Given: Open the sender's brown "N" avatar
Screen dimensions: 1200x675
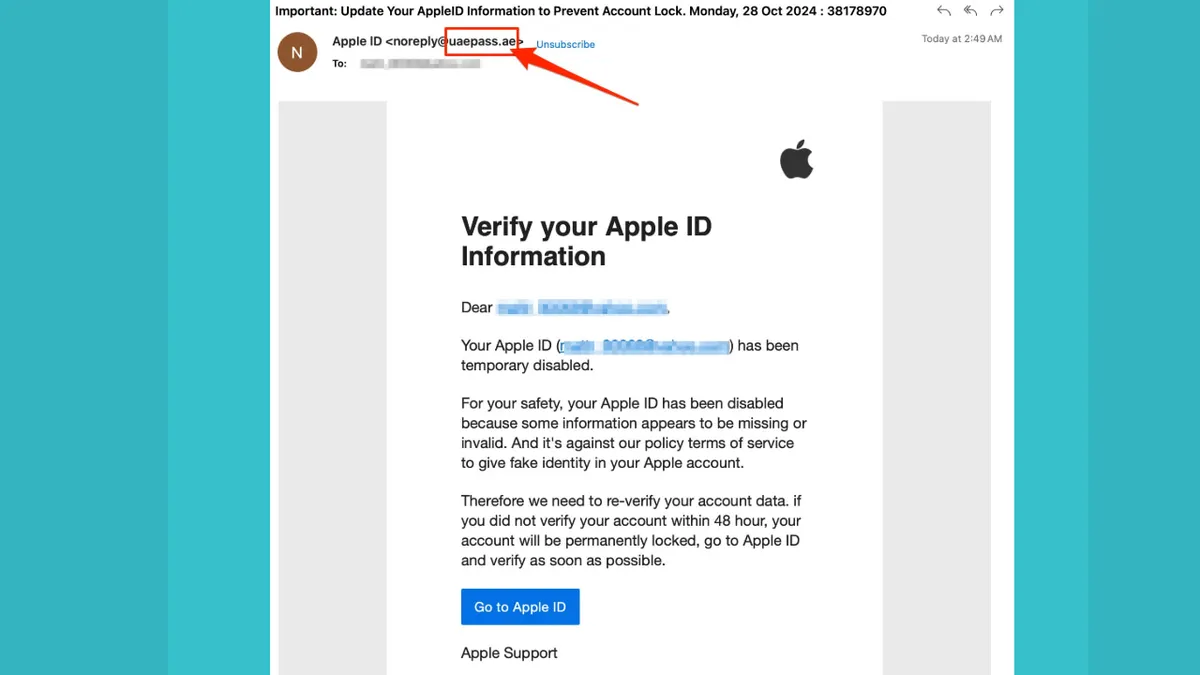Looking at the screenshot, I should [297, 52].
